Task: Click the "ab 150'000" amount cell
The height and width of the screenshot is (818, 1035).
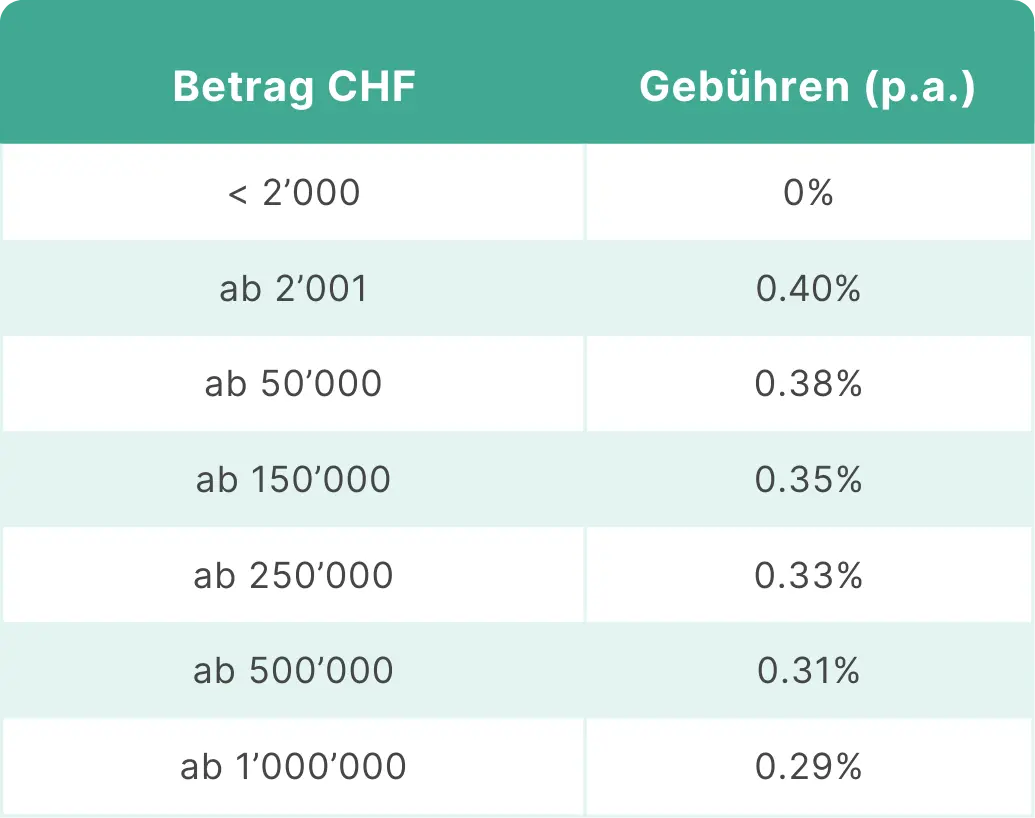Action: (x=294, y=480)
